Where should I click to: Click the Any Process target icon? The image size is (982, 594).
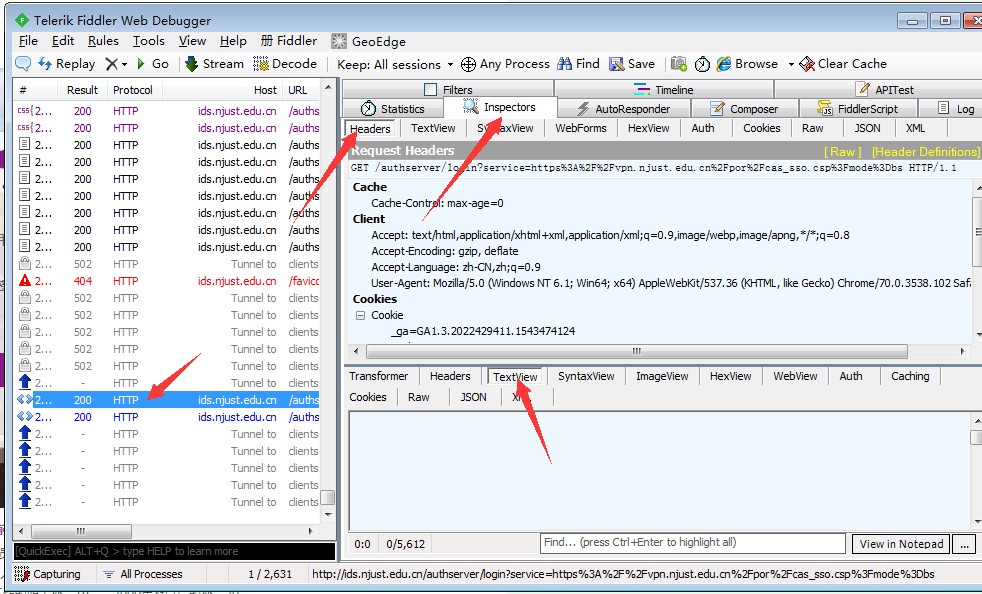pos(468,64)
